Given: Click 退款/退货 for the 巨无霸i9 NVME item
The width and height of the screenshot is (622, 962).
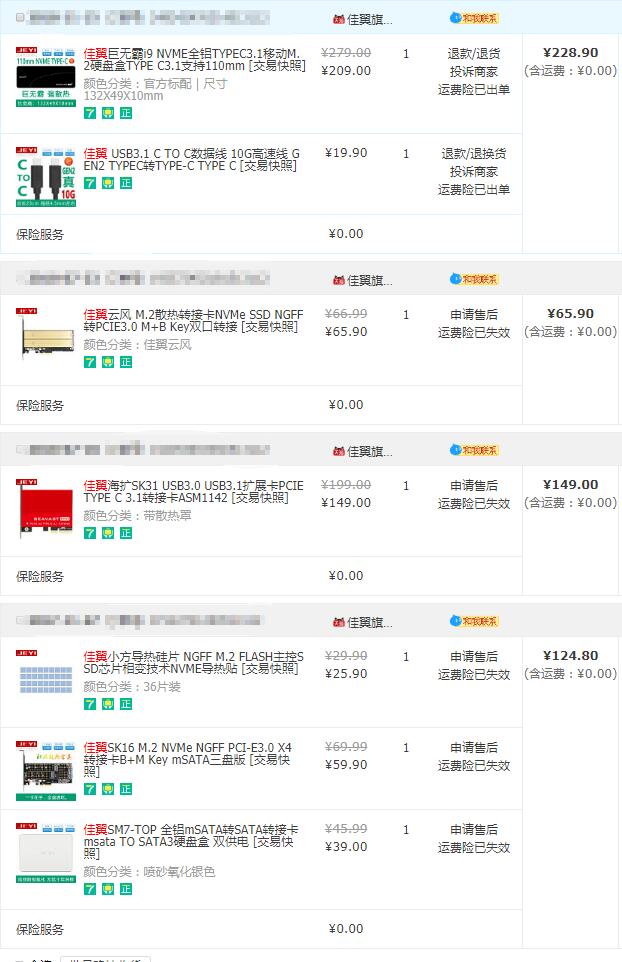Looking at the screenshot, I should 474,54.
